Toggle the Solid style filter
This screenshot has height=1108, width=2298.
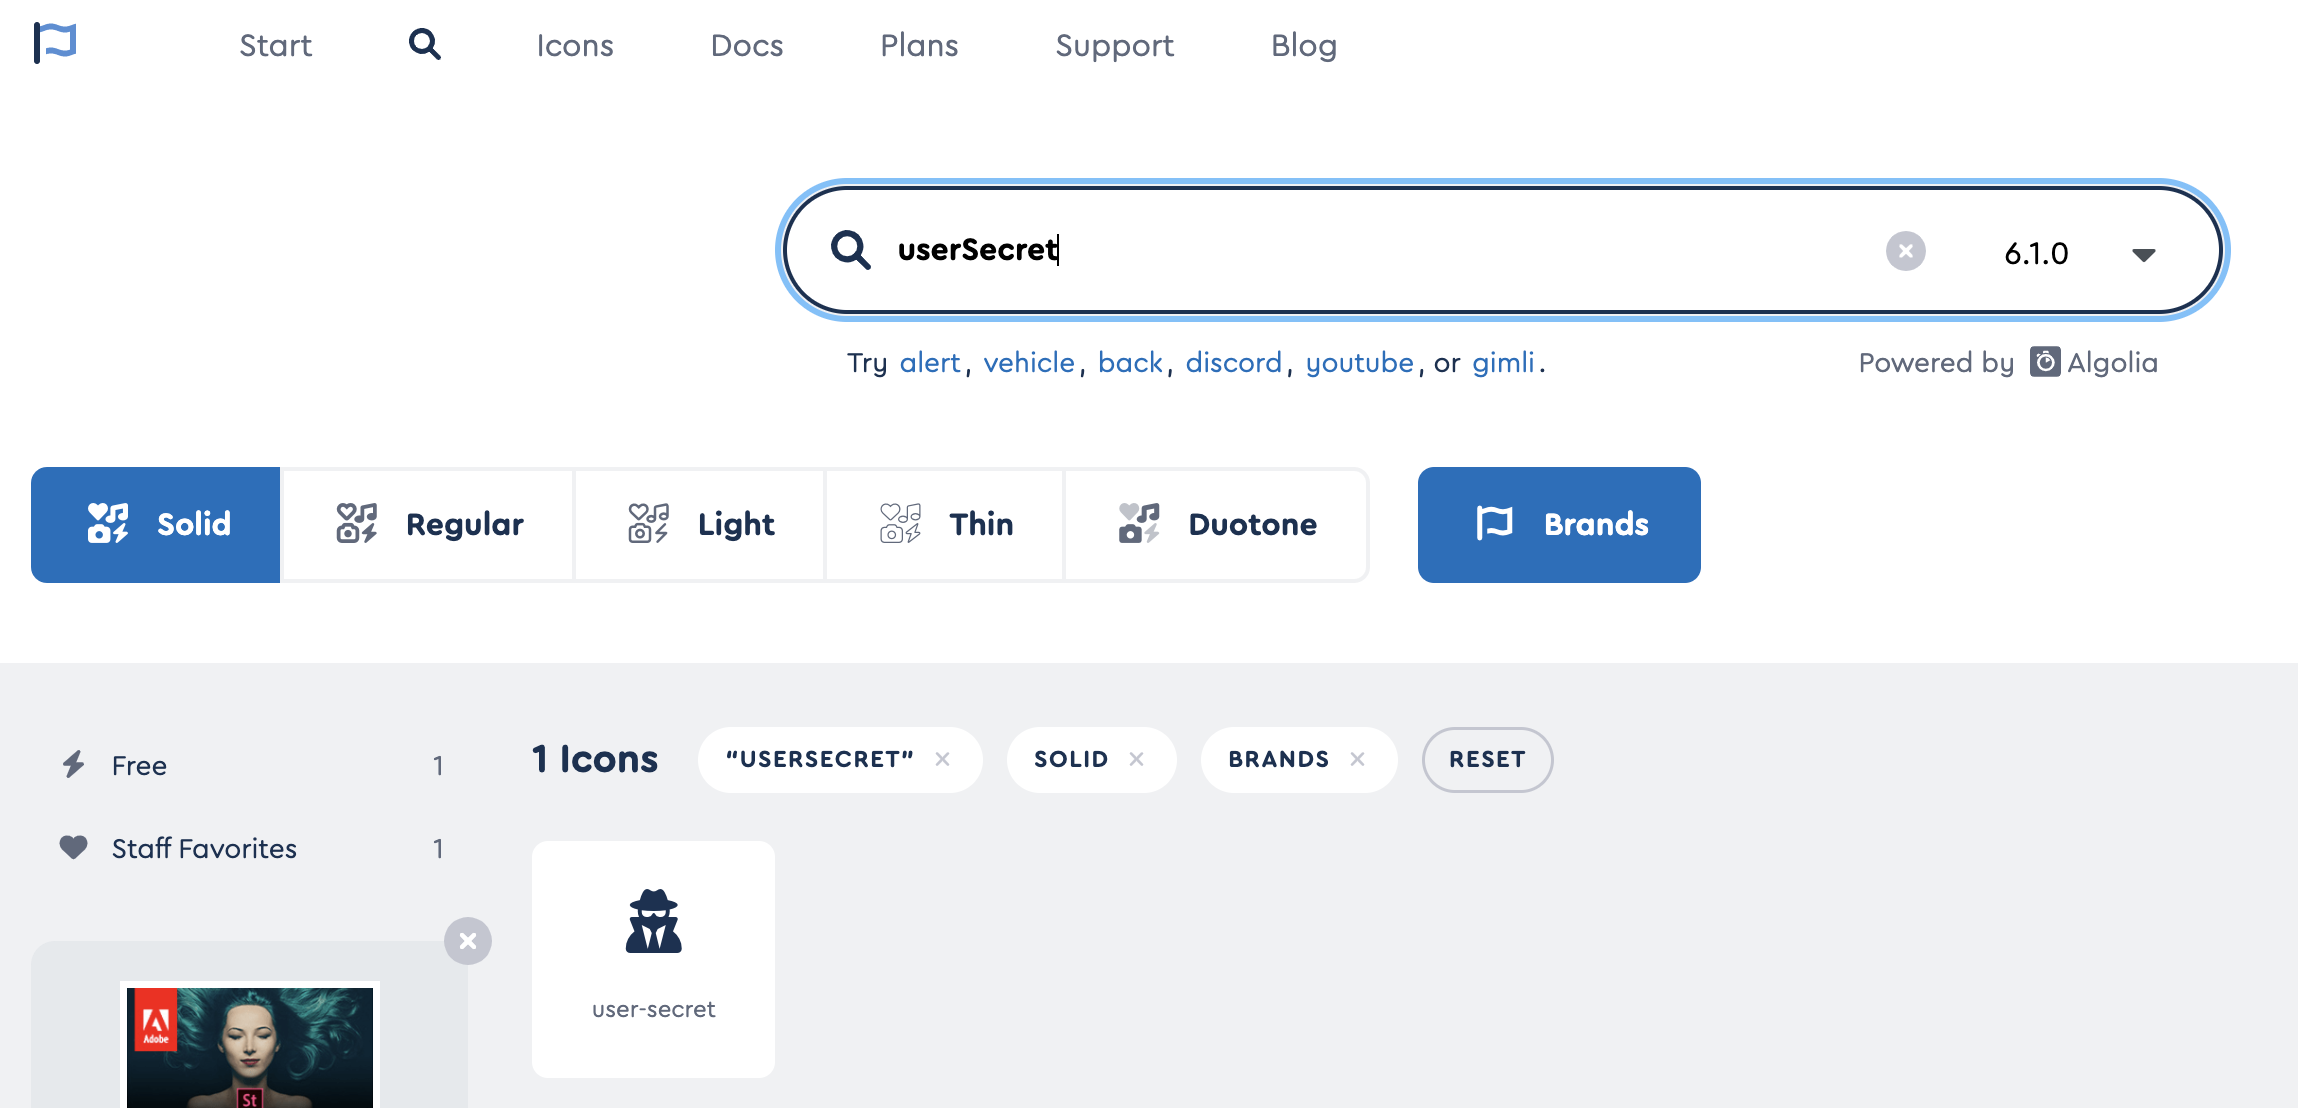(156, 524)
